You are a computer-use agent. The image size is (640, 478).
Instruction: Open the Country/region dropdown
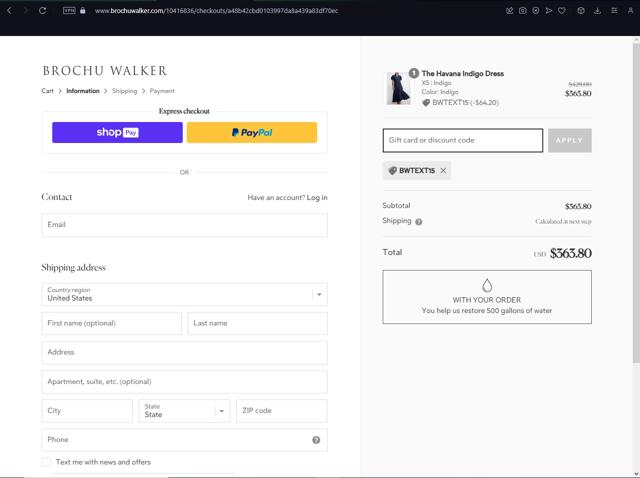pos(184,294)
